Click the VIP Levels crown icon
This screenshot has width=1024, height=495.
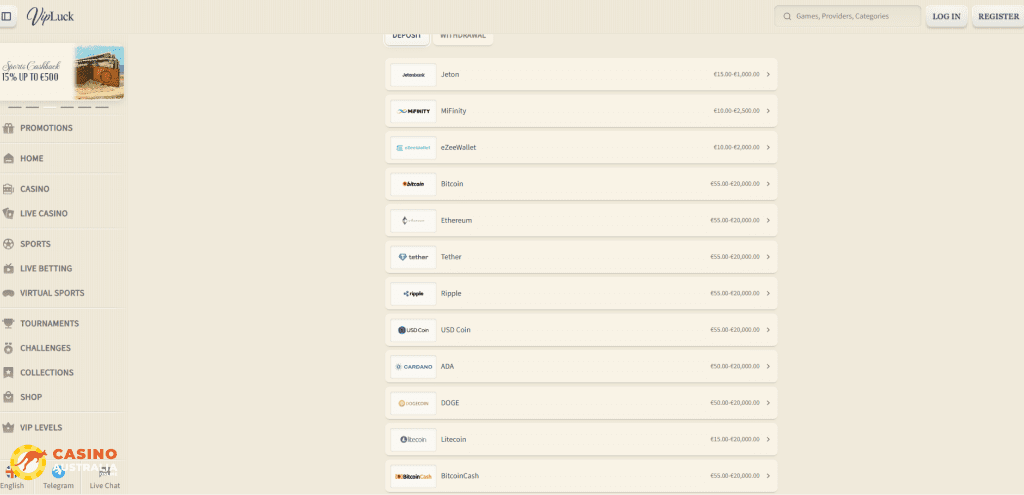[8, 427]
